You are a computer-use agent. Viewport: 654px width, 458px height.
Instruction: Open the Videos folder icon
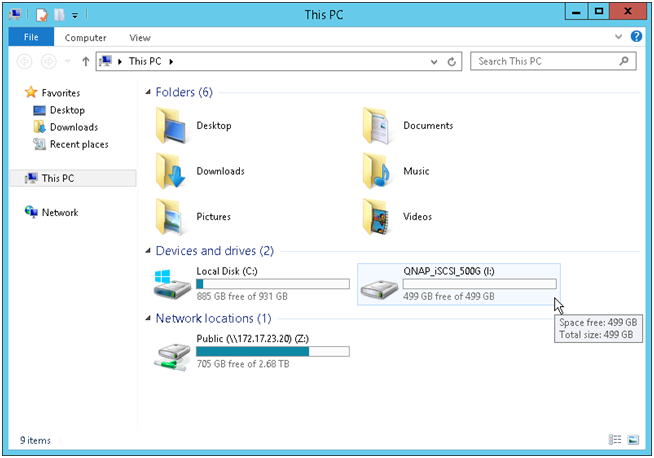[379, 216]
